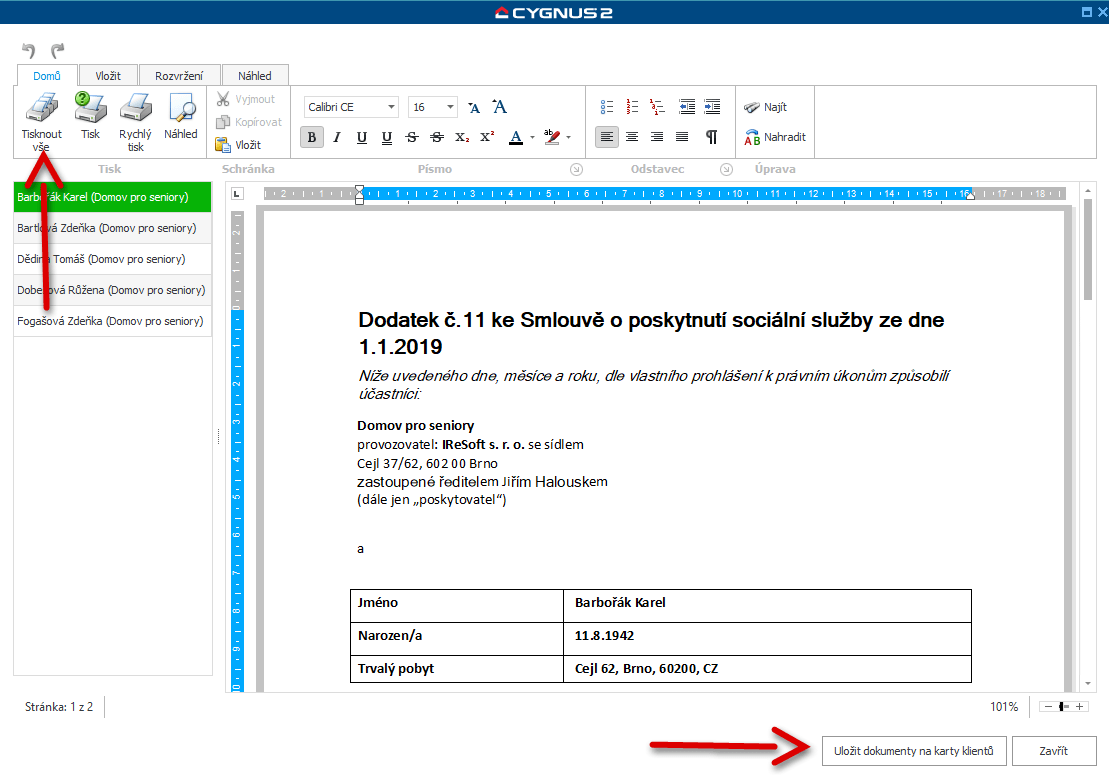
Task: Click the zoom slider handle
Action: coord(1062,707)
